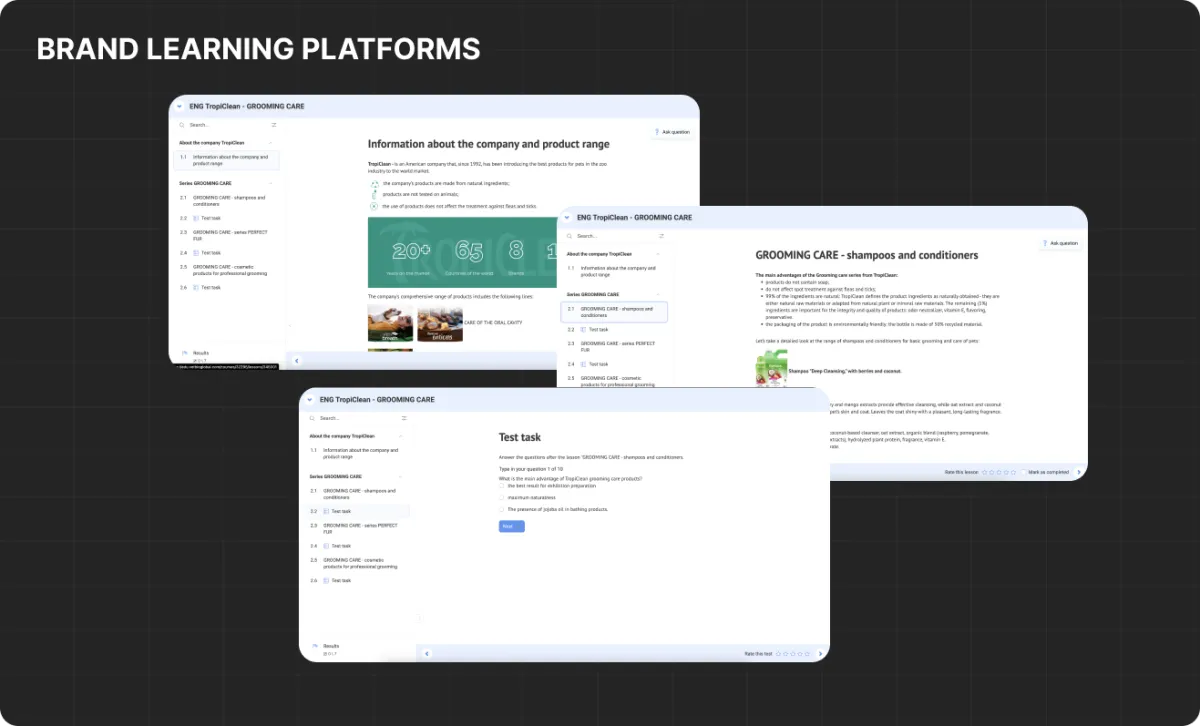This screenshot has width=1200, height=726.
Task: Select answer 'The presence of jojoba oil'
Action: point(502,509)
